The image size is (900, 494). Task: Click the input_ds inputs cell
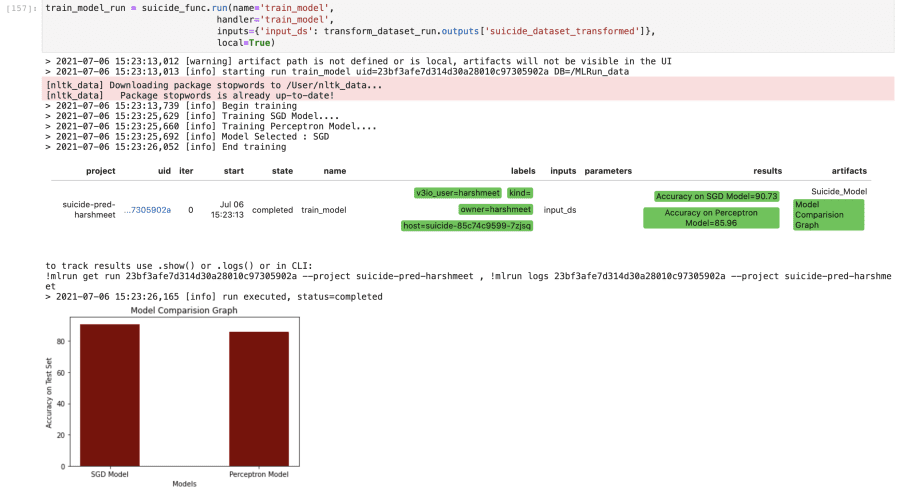tap(560, 210)
